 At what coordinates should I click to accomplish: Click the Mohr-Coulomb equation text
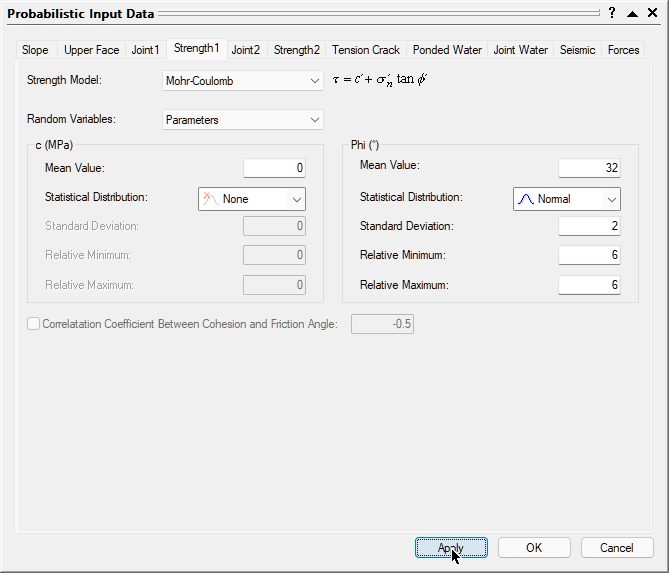pos(380,79)
